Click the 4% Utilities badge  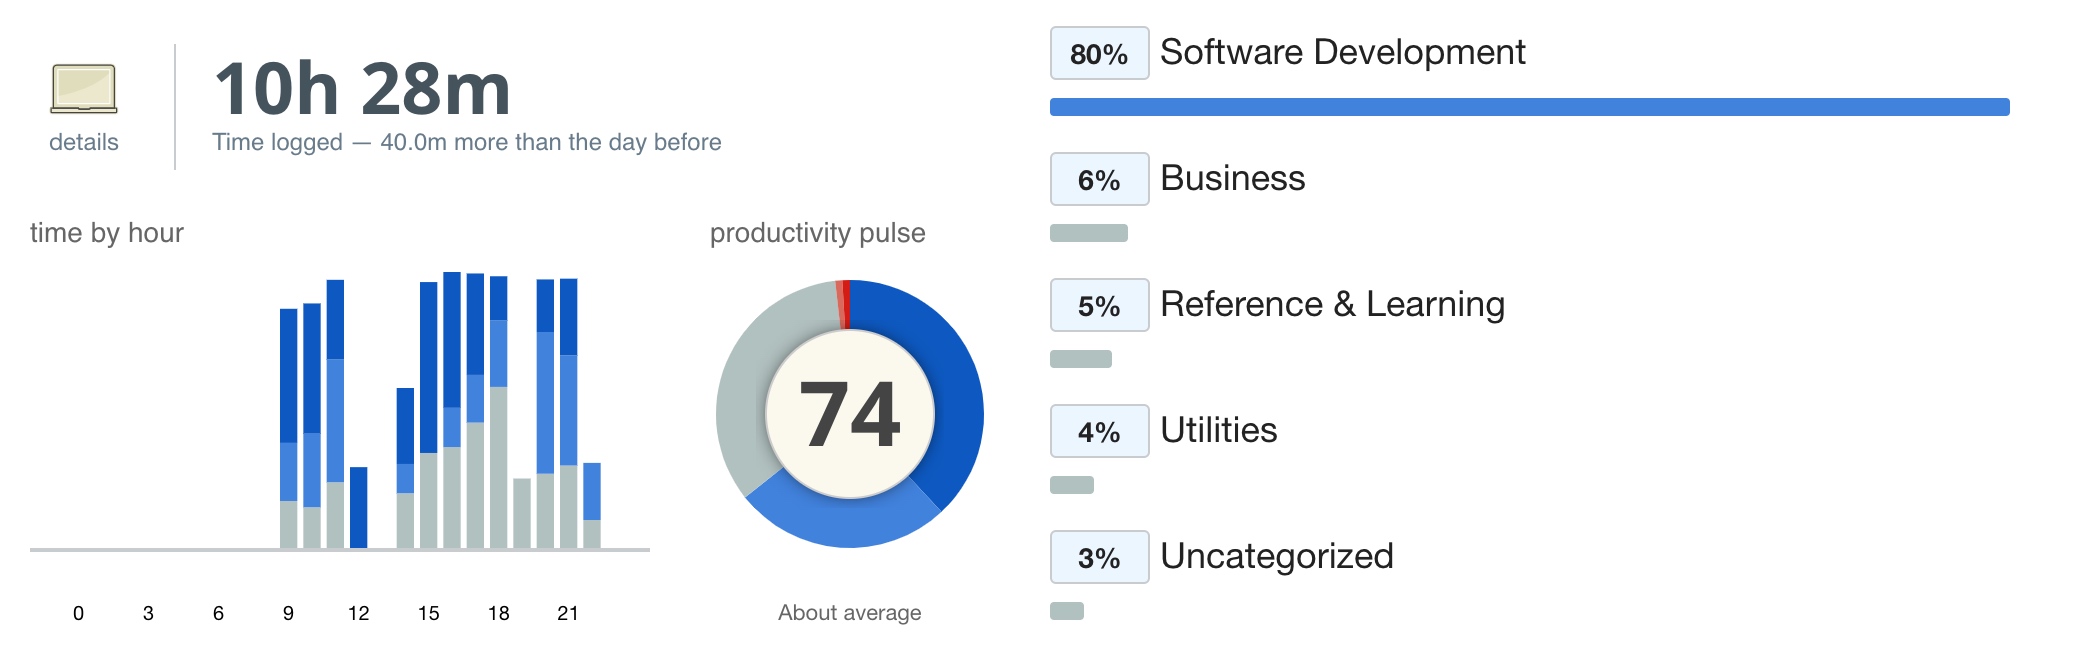[1099, 432]
